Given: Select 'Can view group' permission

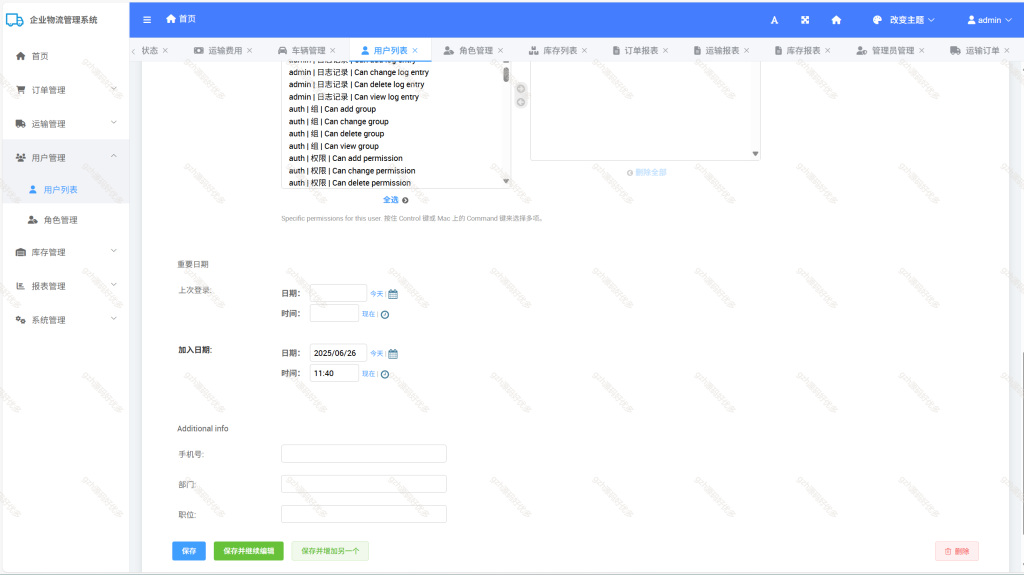Looking at the screenshot, I should point(334,146).
